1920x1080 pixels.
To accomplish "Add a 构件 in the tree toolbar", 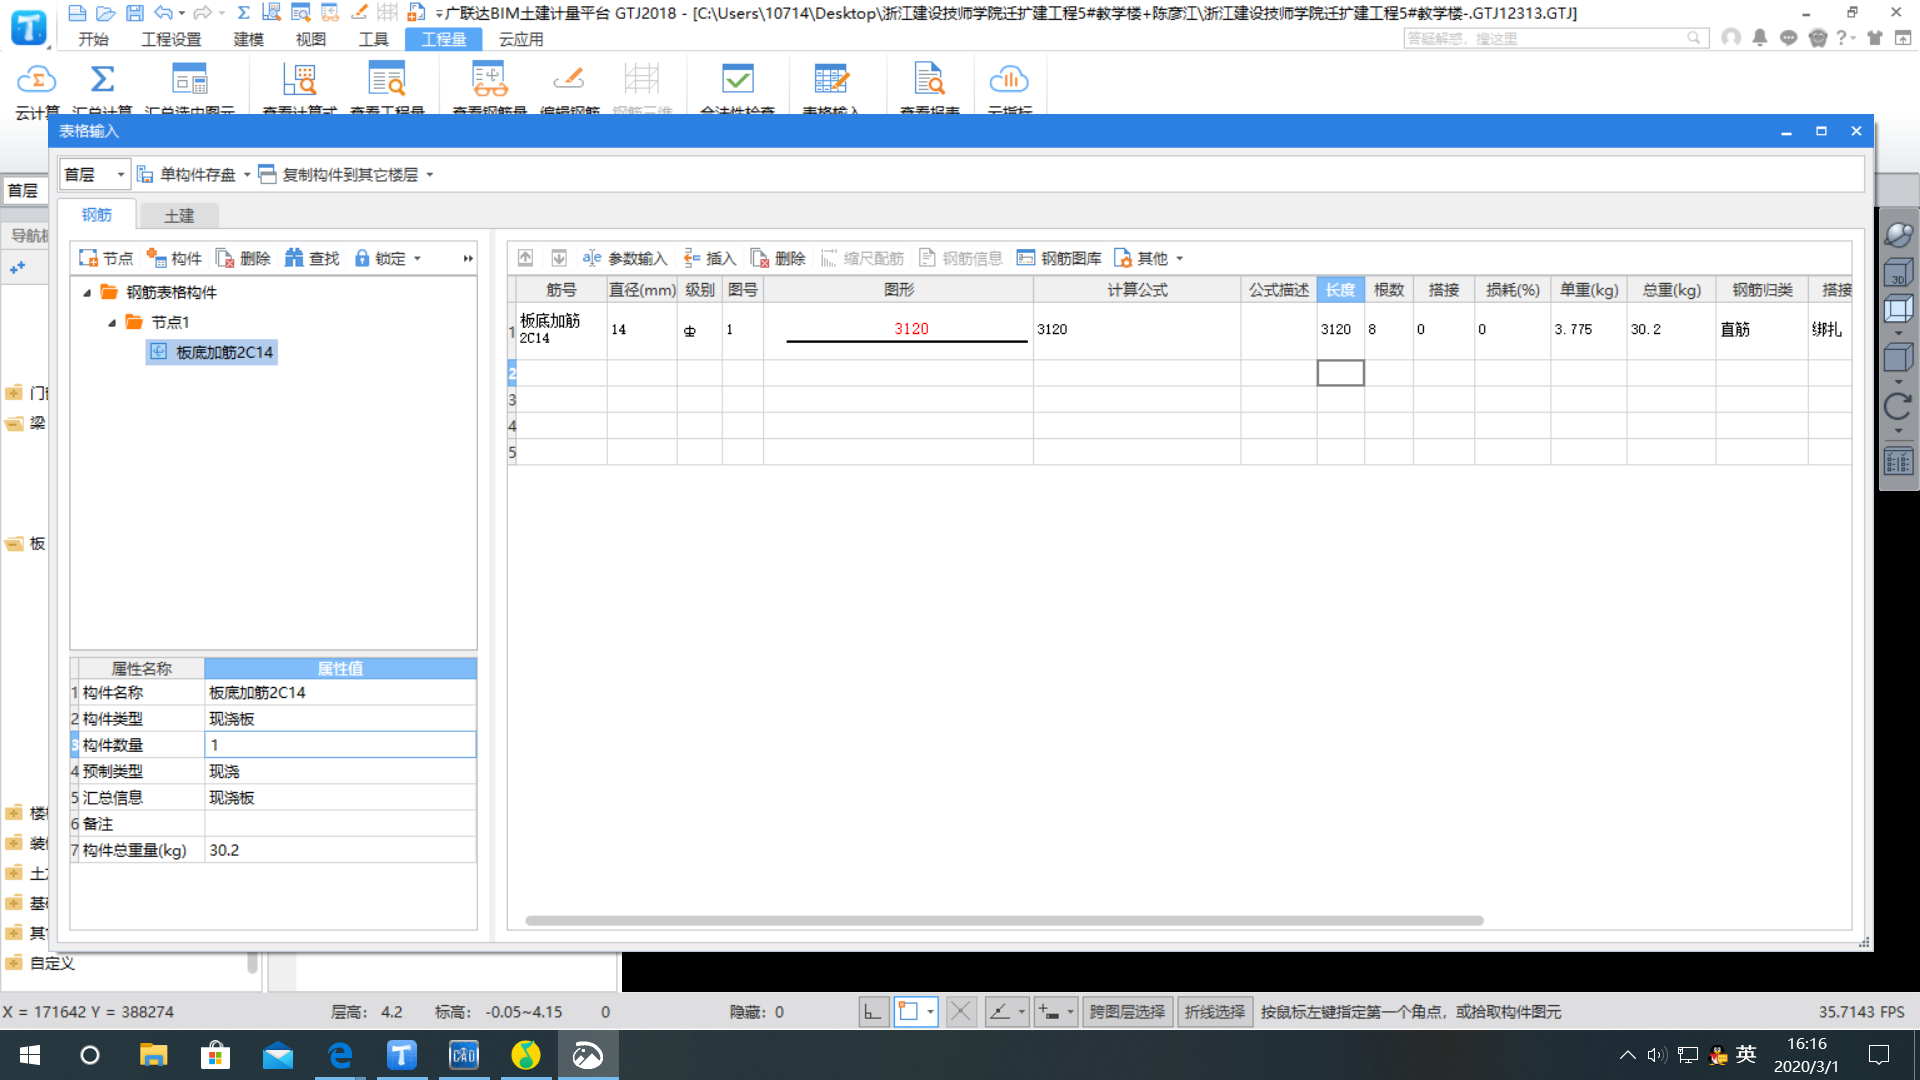I will coord(174,258).
